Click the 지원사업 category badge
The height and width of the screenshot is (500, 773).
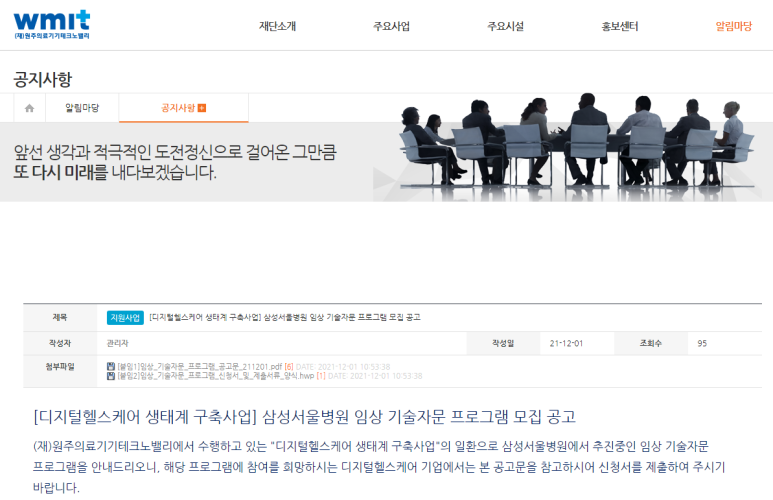pyautogui.click(x=125, y=318)
